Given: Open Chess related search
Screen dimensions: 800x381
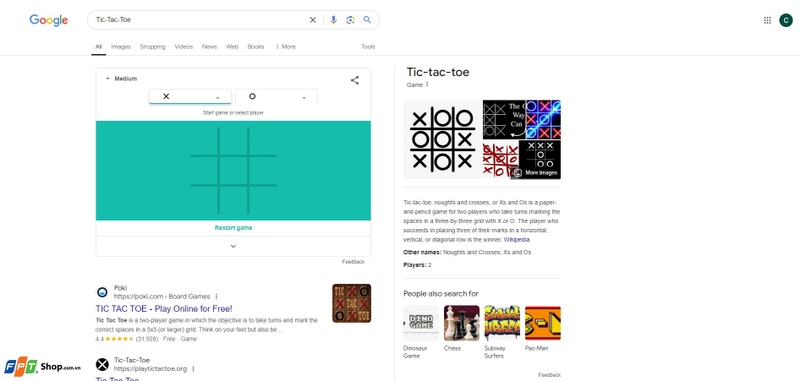Looking at the screenshot, I should tap(461, 329).
